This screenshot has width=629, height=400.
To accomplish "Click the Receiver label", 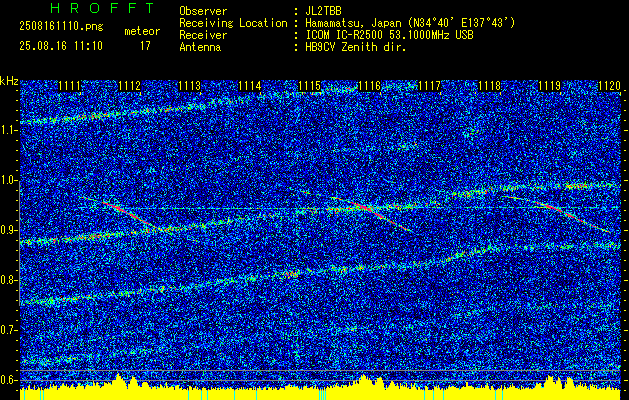I will [203, 35].
